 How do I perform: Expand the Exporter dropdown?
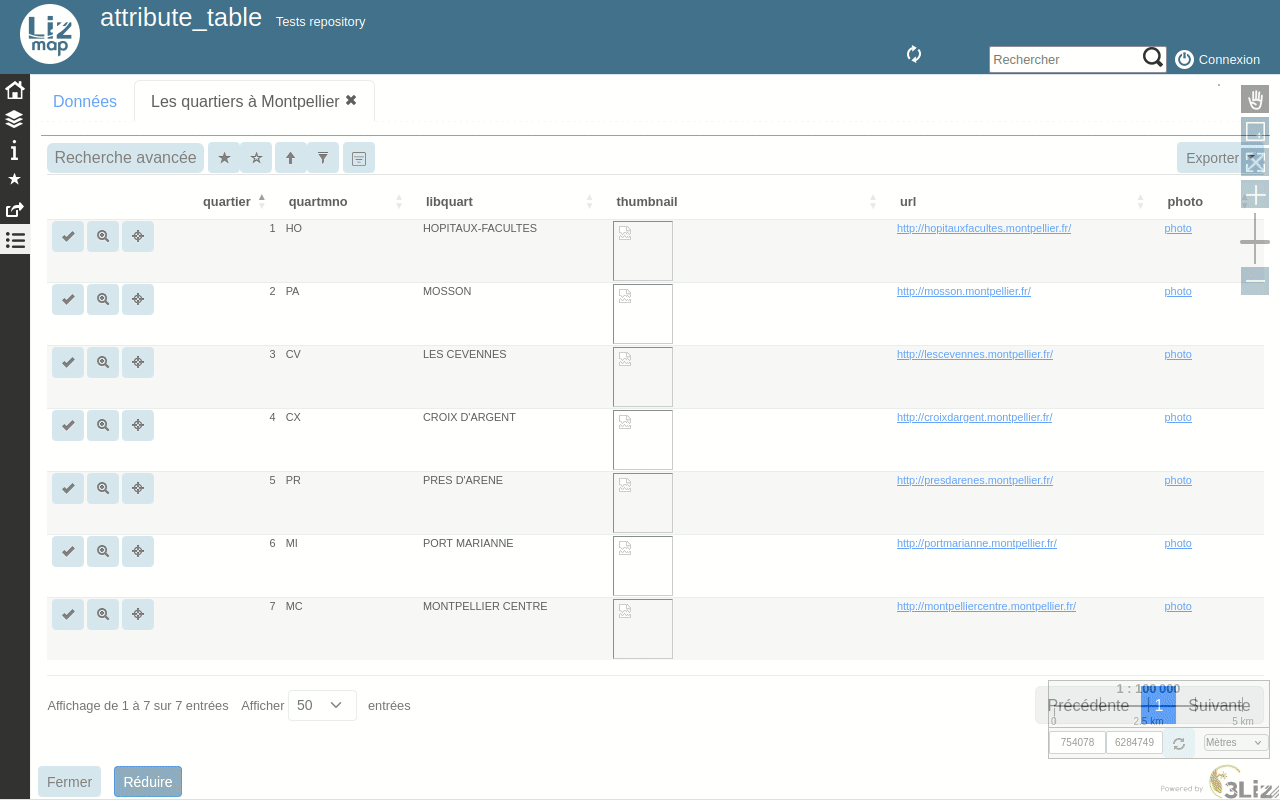tap(1220, 158)
